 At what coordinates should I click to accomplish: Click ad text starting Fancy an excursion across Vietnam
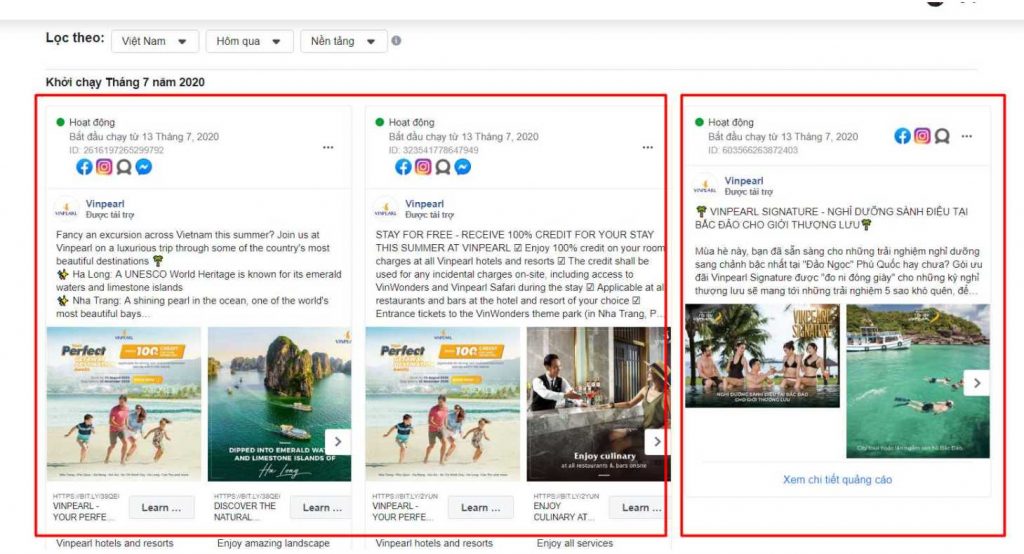(x=199, y=274)
